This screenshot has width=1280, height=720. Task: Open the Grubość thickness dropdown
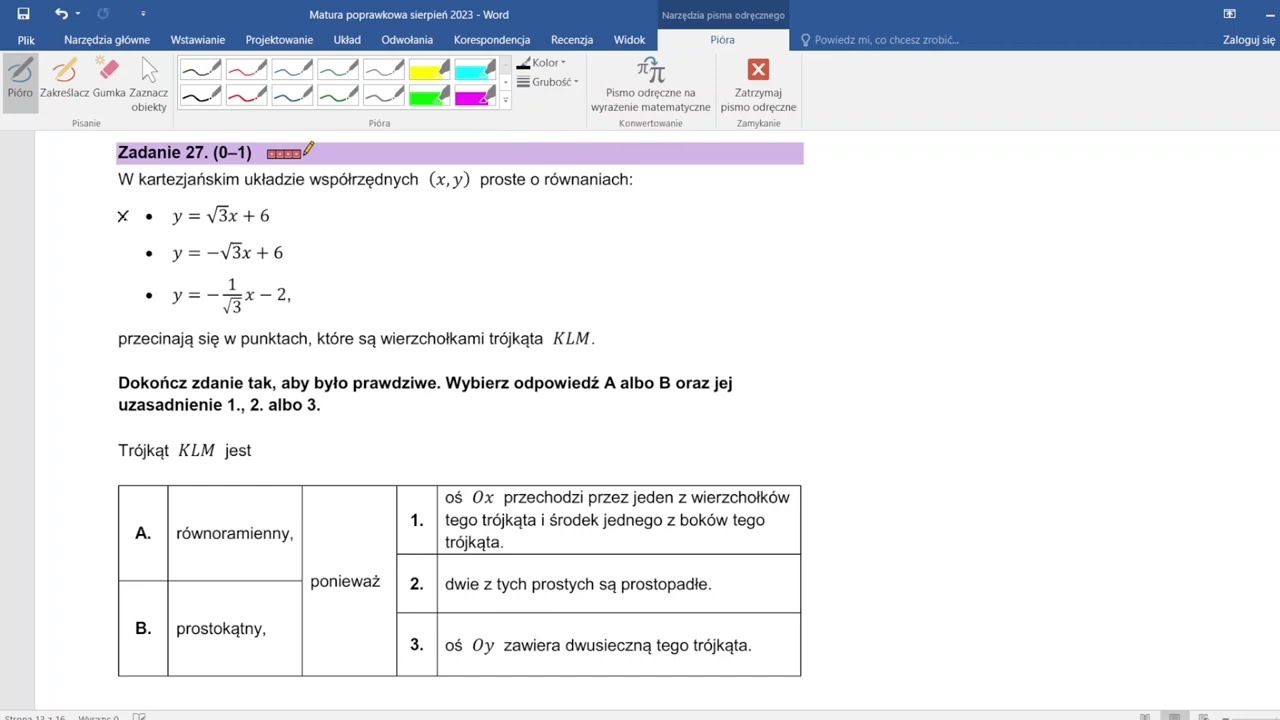pyautogui.click(x=547, y=82)
